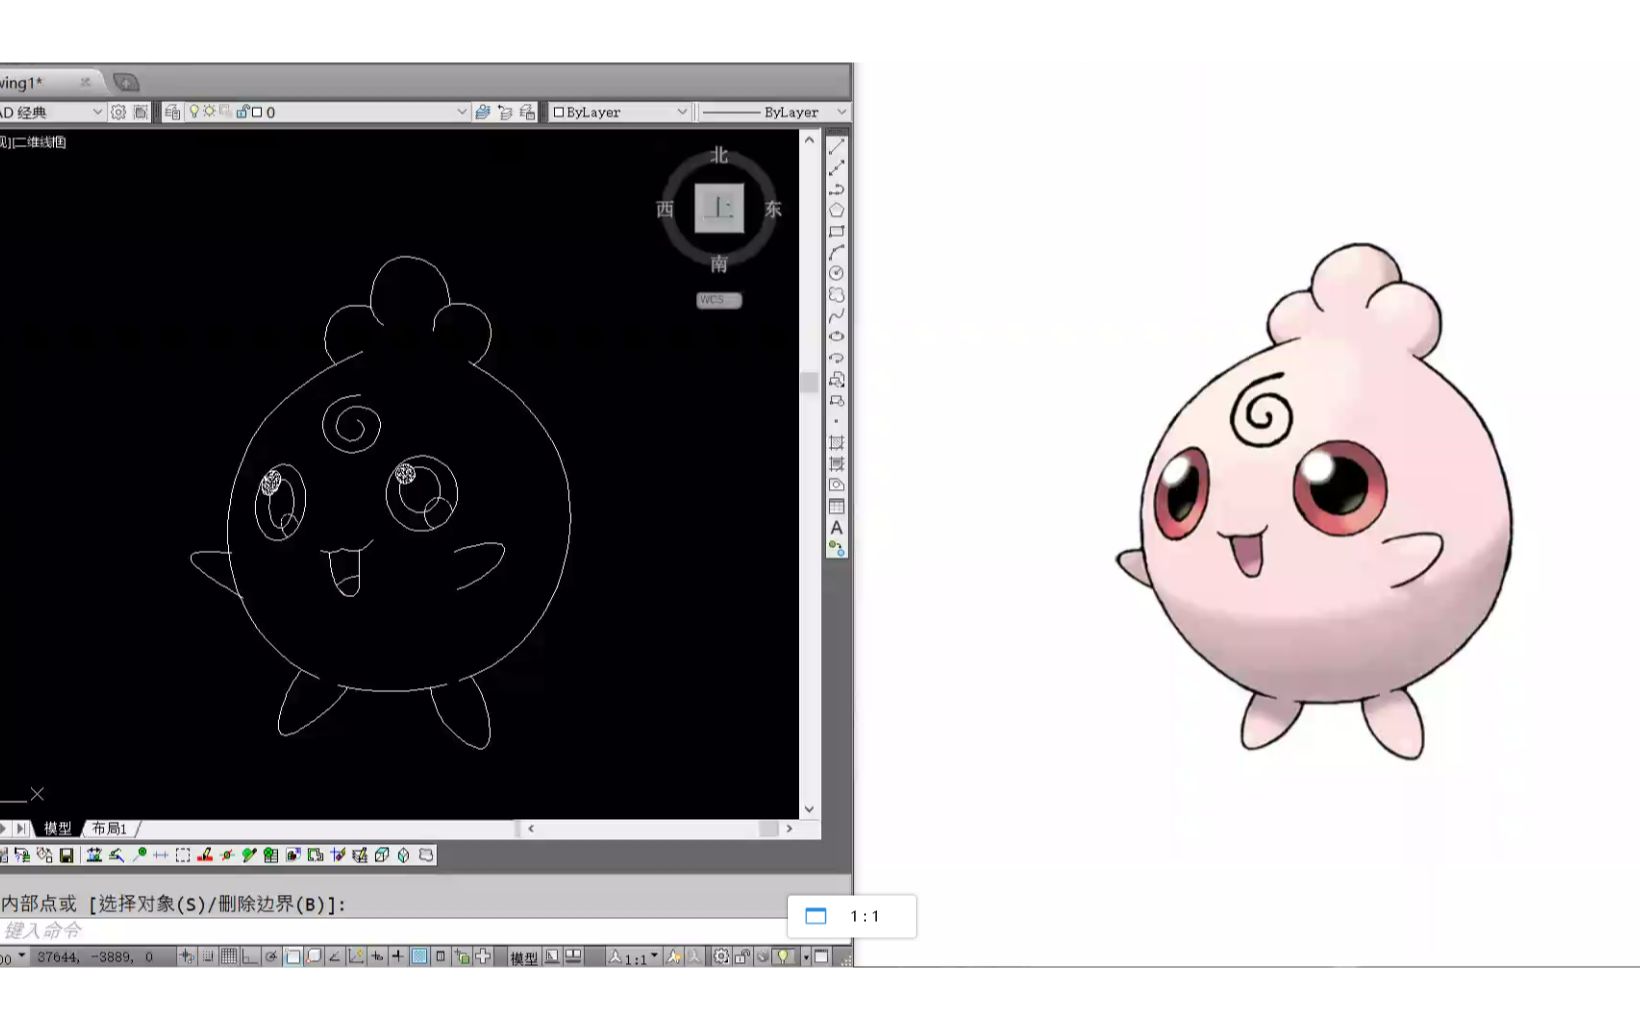Click 东 direction on ViewCube compass
This screenshot has height=1025, width=1640.
click(773, 209)
